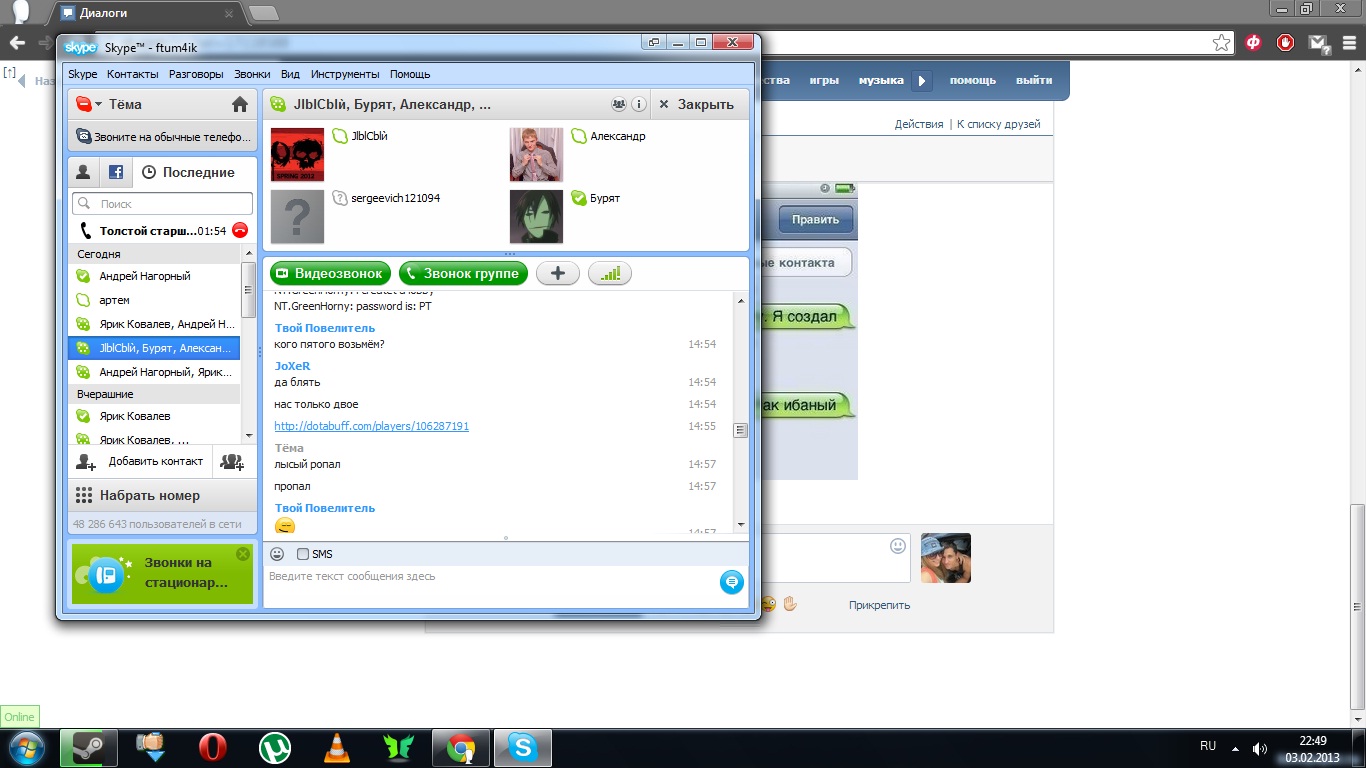Select the Ярик Ковалев, Андрей Н... group chat

pos(154,324)
